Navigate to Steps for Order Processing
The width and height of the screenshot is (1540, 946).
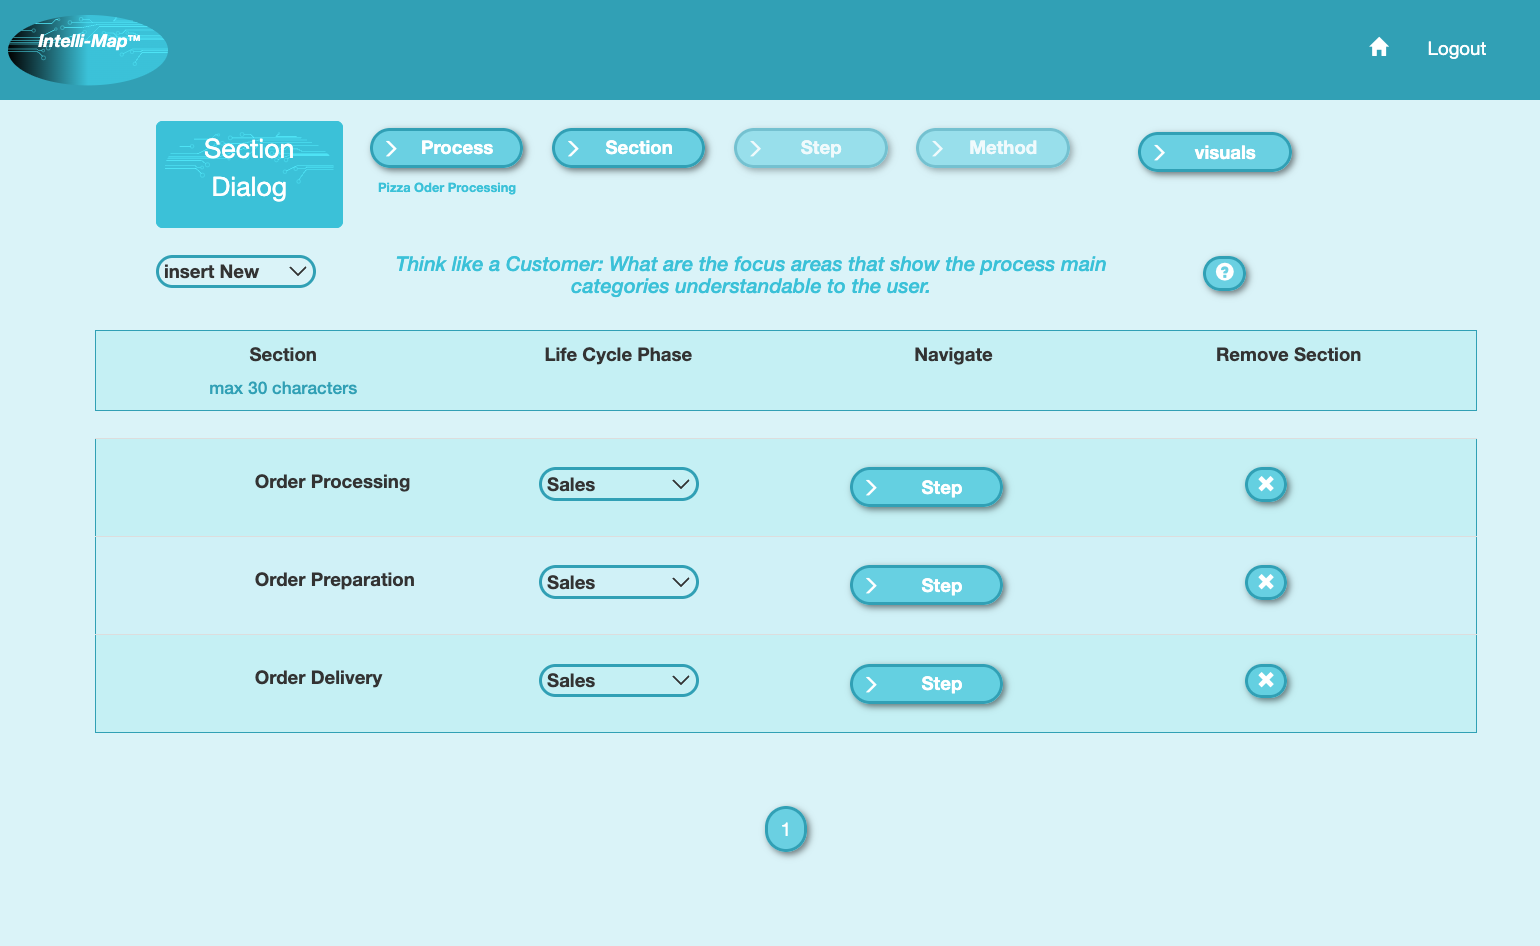tap(925, 487)
